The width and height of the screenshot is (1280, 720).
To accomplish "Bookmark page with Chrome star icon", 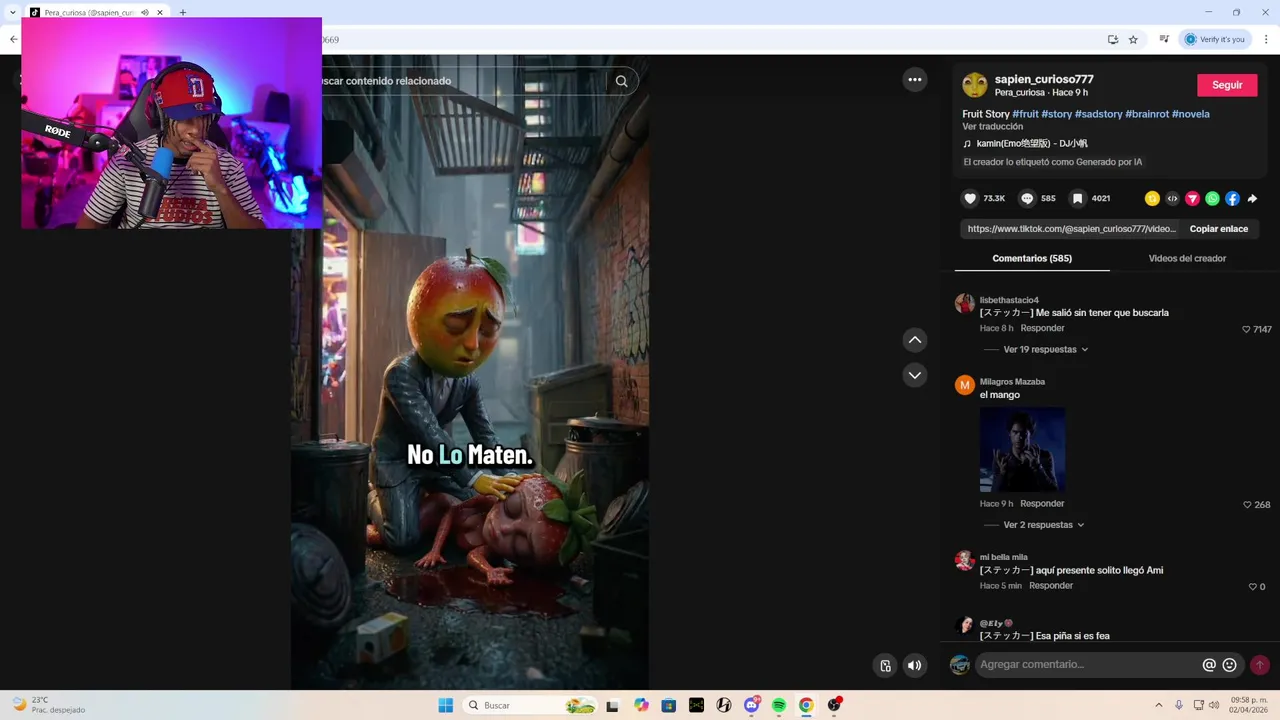I will [x=1133, y=39].
